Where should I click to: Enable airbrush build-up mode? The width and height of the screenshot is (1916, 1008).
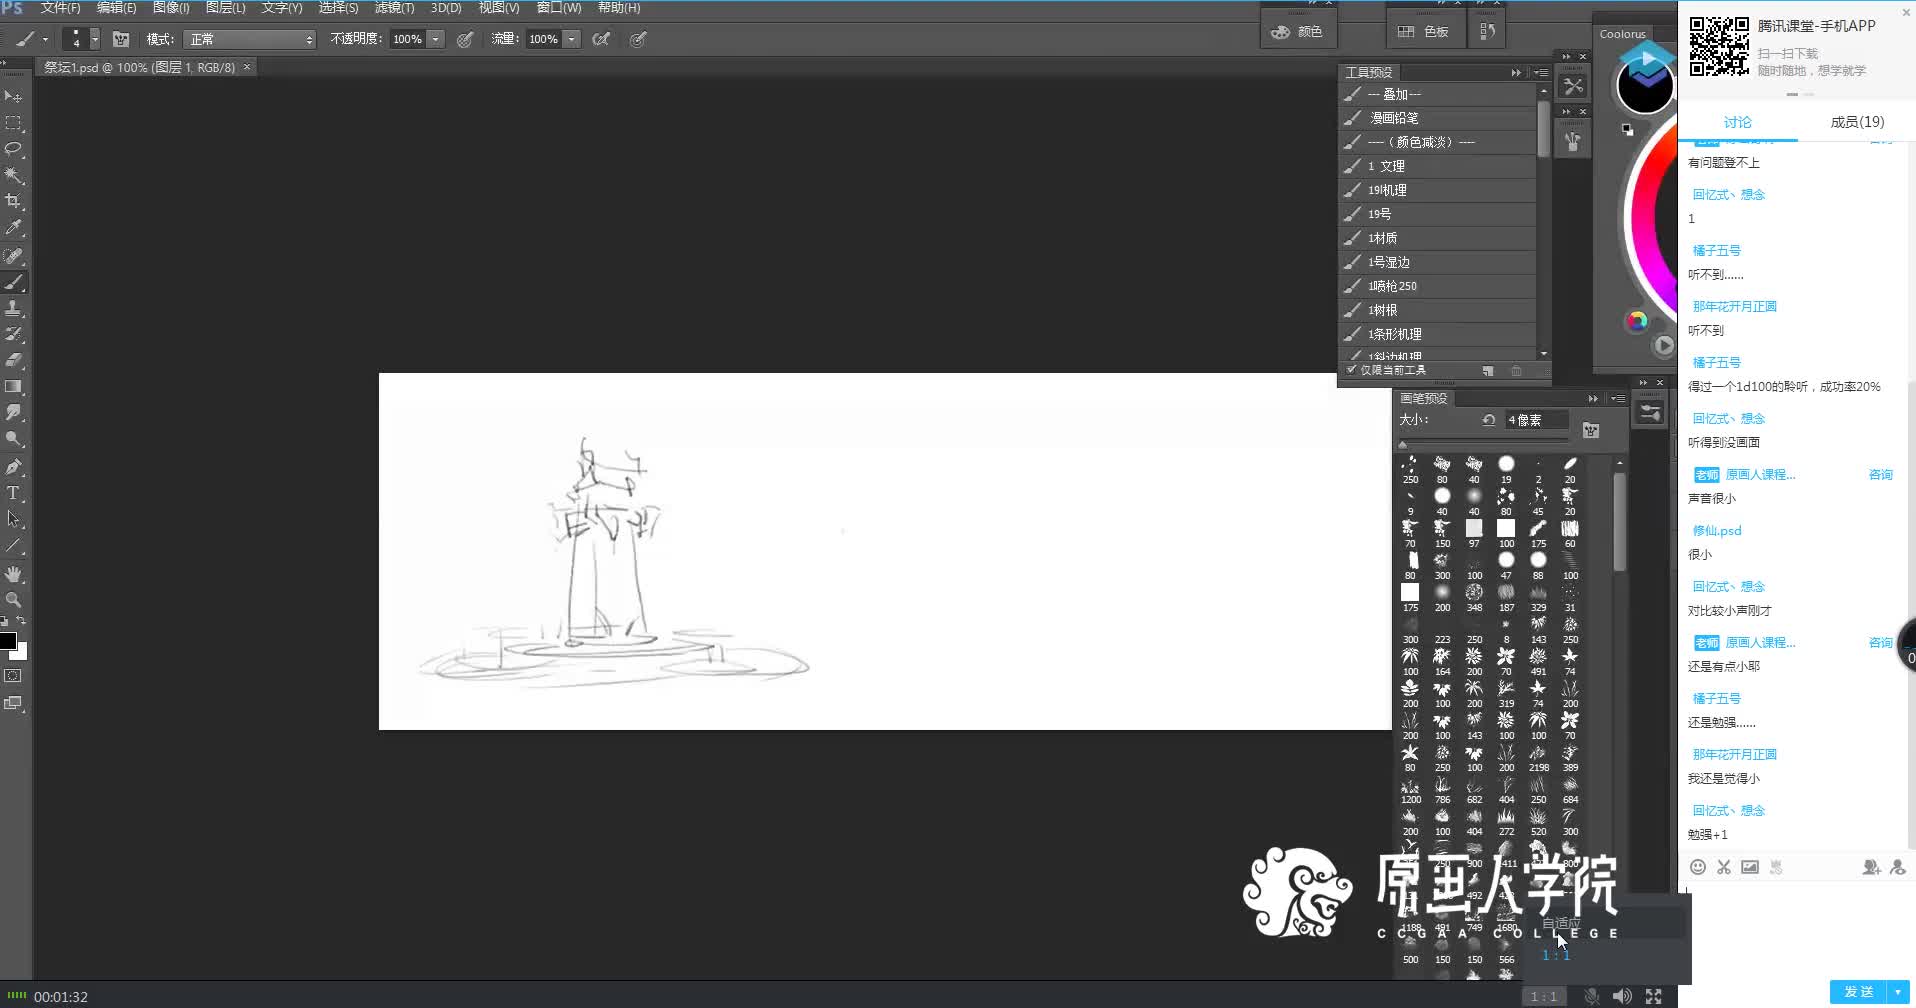(601, 39)
